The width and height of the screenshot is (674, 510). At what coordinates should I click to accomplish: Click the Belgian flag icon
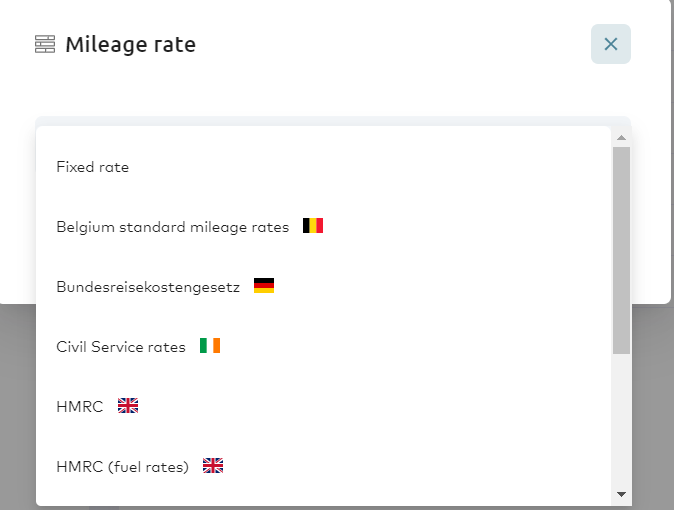pos(312,225)
